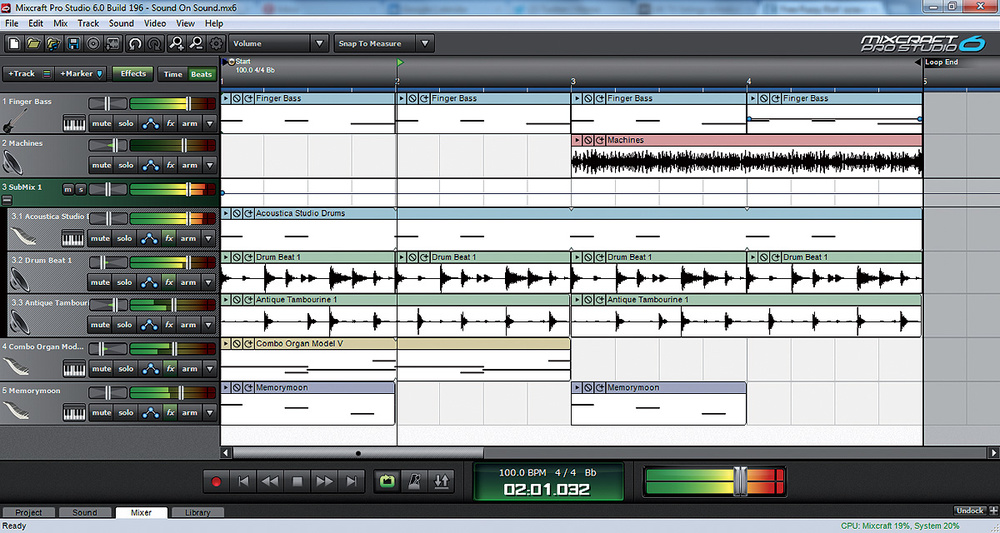Viewport: 1000px width, 533px height.
Task: Arm the Finger Bass track
Action: [x=189, y=124]
